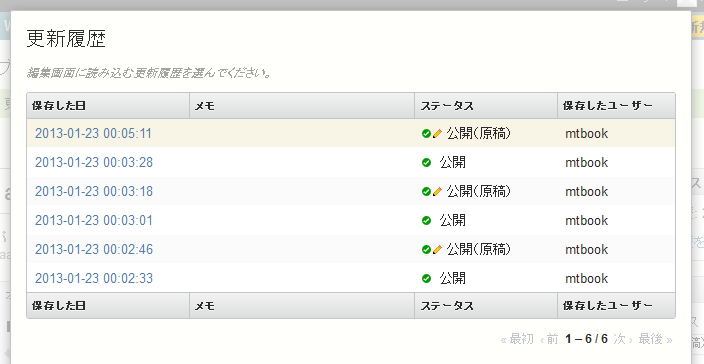
Task: Click green check icon for 00:02:33 revision
Action: [x=427, y=279]
